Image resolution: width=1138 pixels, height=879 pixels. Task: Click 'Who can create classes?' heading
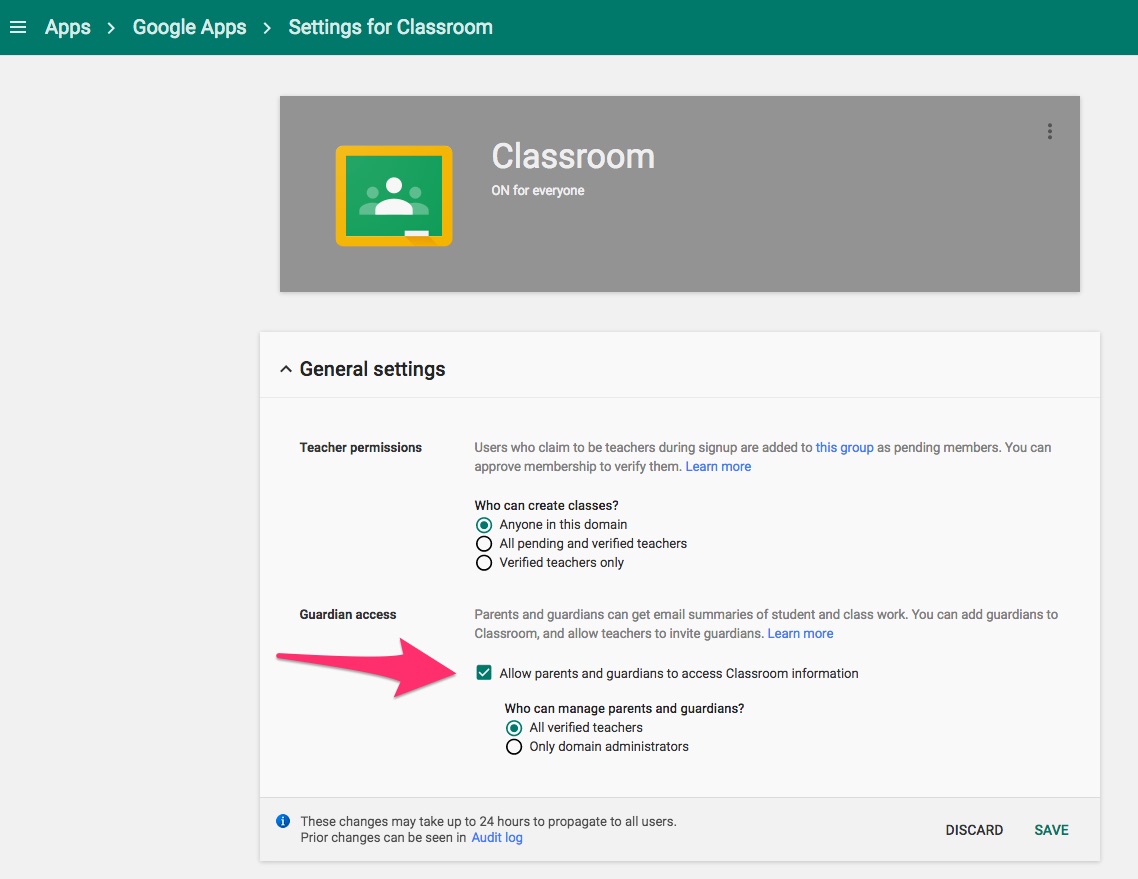click(x=547, y=505)
